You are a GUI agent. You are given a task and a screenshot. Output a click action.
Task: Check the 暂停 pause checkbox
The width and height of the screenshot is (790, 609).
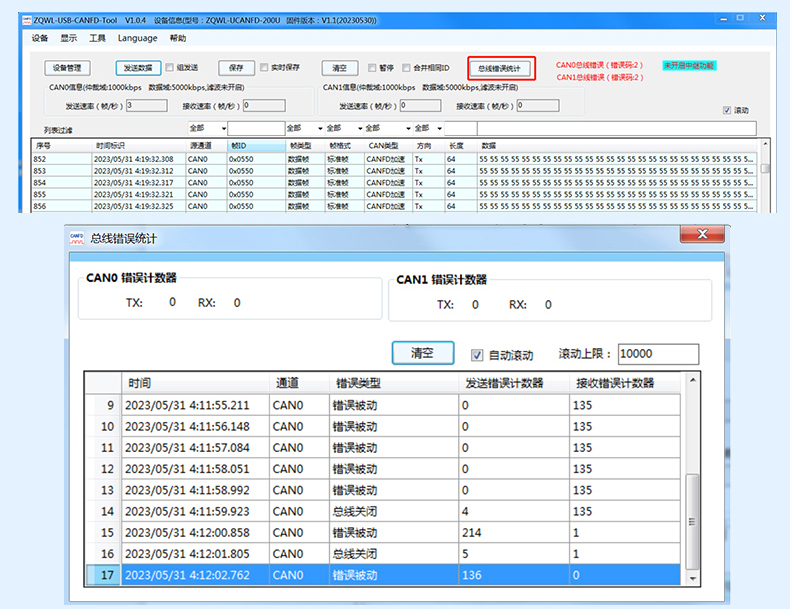click(x=373, y=68)
